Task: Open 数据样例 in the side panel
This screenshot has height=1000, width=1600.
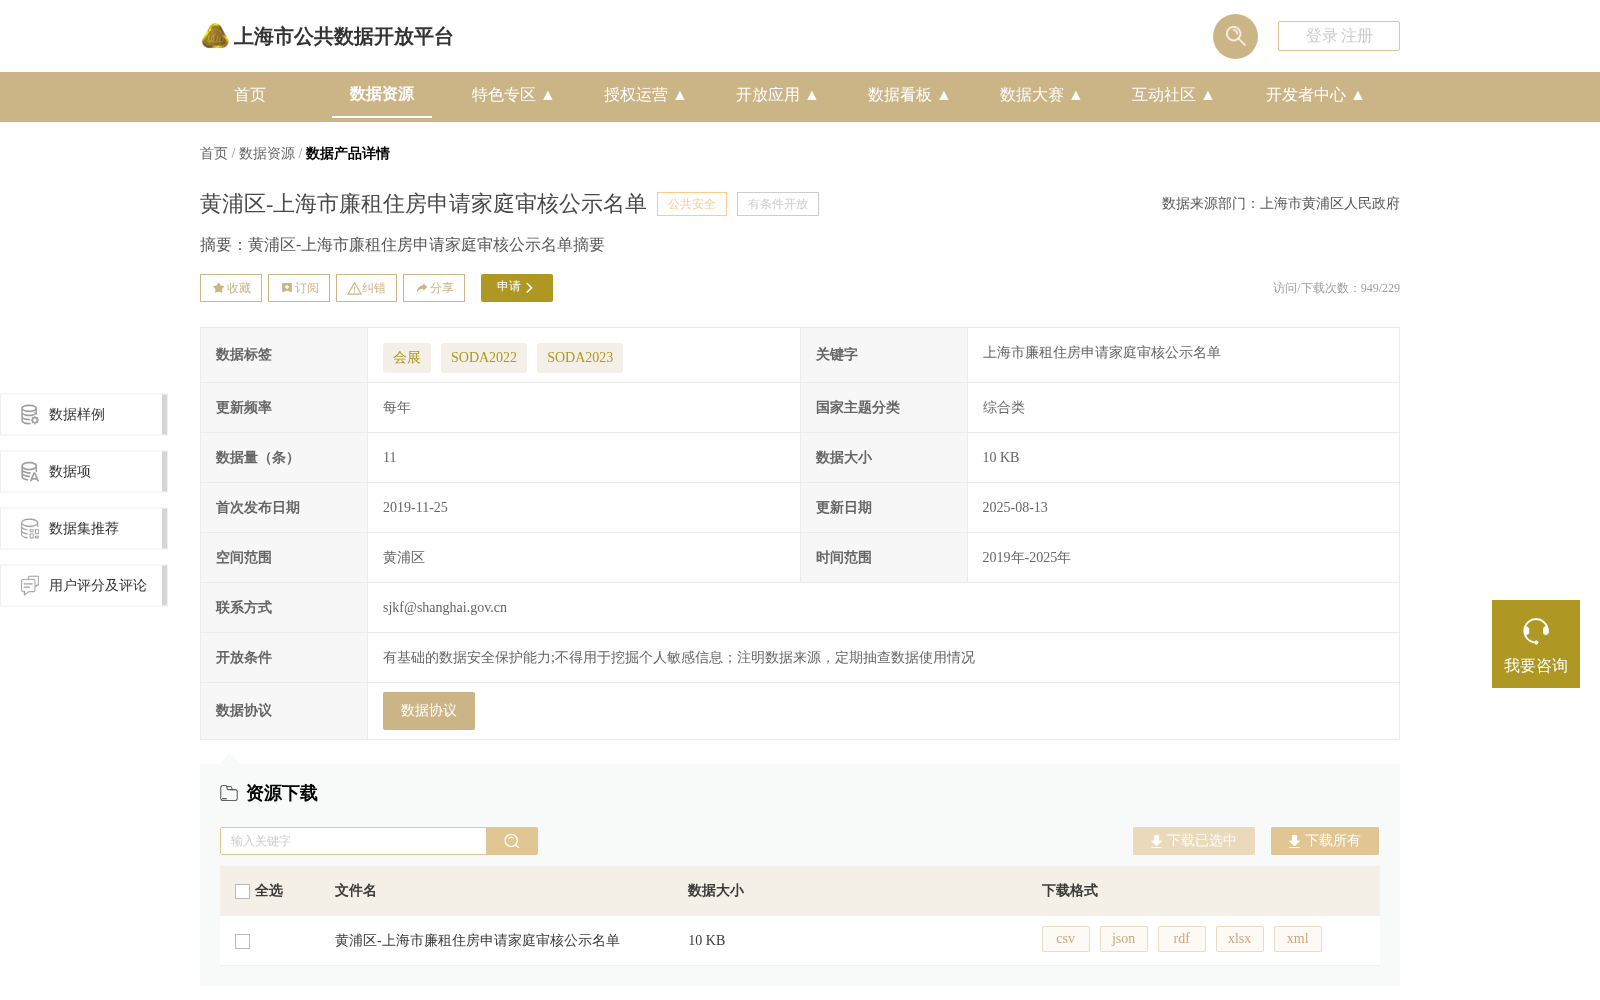Action: coord(84,414)
